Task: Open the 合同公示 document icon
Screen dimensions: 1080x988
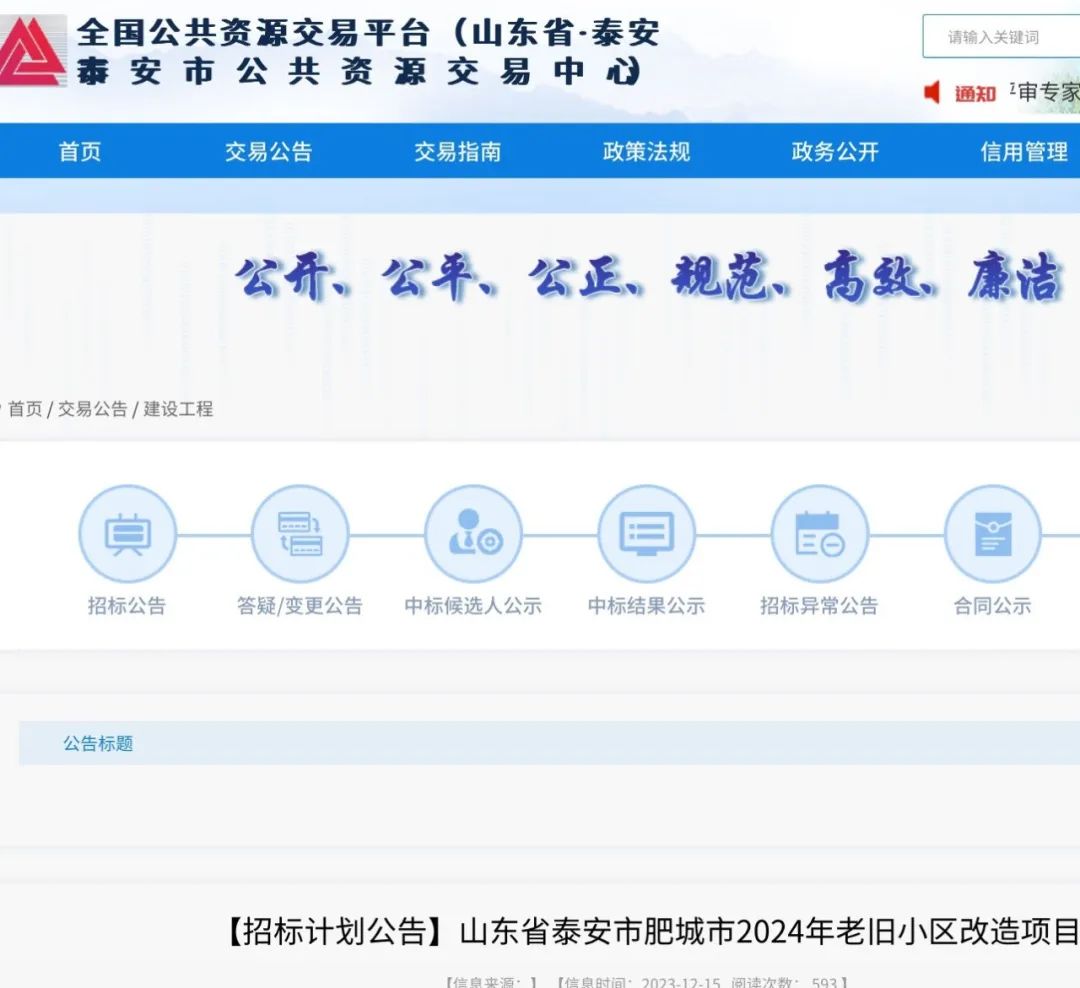Action: point(992,534)
